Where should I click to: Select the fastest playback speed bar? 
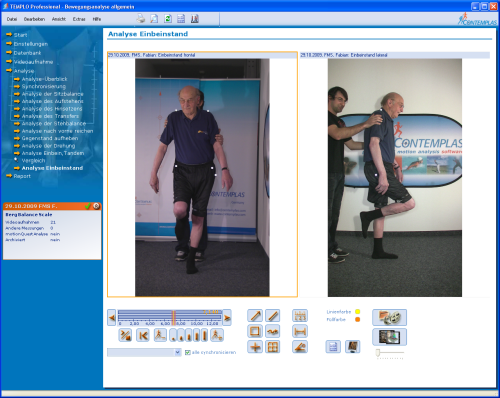pyautogui.click(x=204, y=336)
